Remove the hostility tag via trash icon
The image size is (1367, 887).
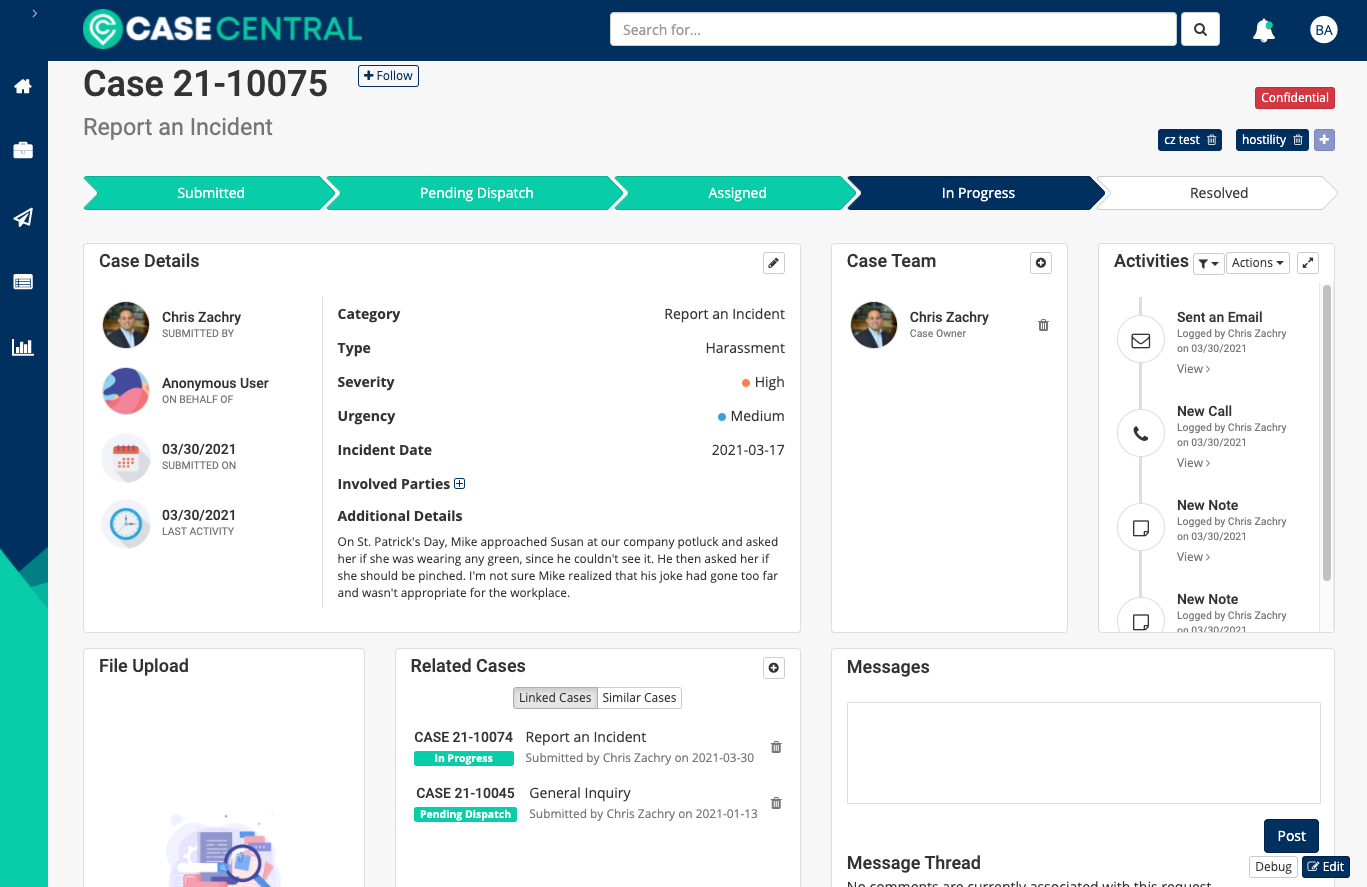[x=1298, y=140]
